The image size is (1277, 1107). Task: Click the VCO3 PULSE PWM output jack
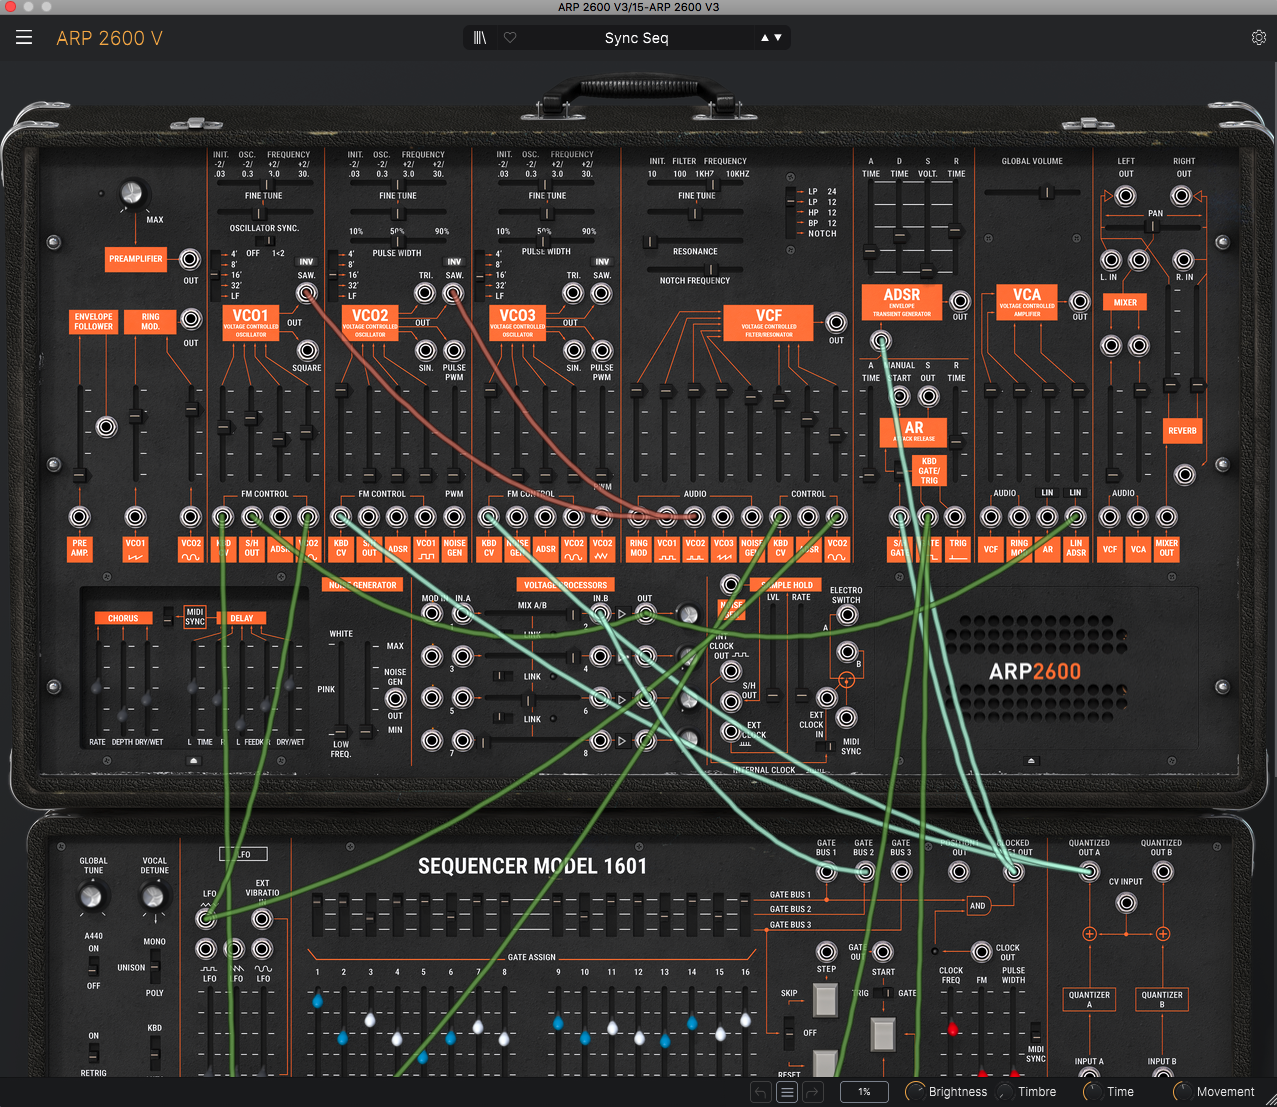(602, 350)
